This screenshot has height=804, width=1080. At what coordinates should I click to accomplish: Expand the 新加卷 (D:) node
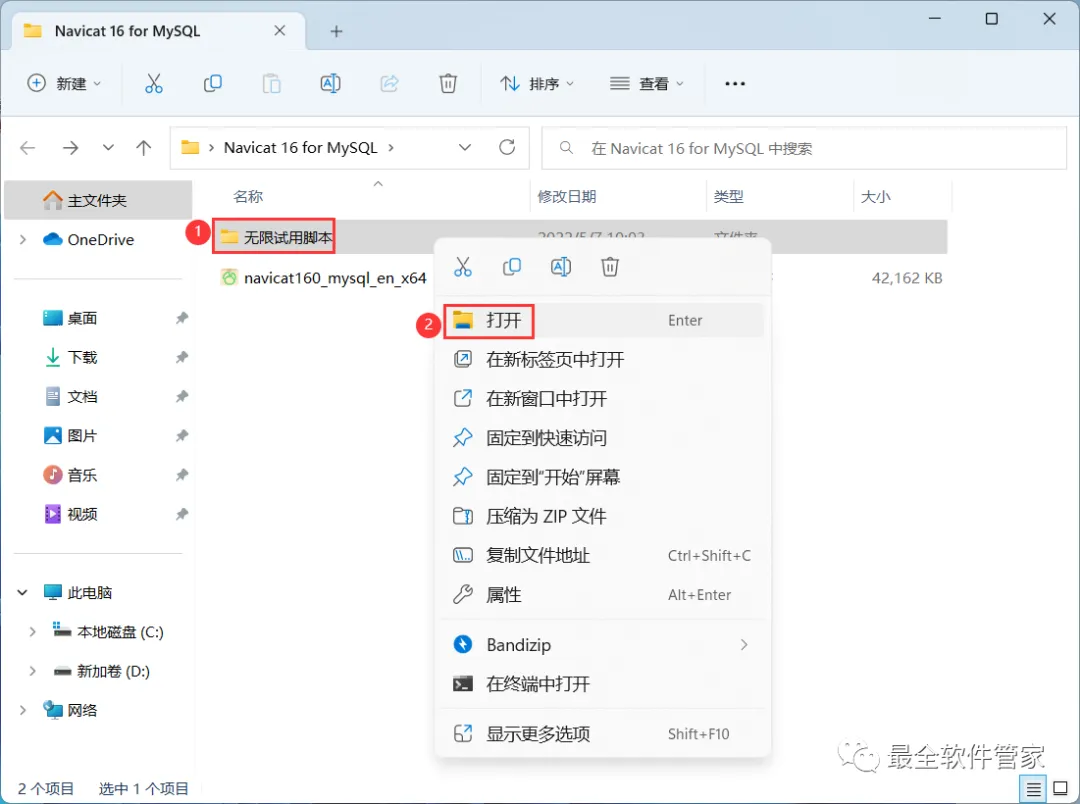click(x=32, y=671)
